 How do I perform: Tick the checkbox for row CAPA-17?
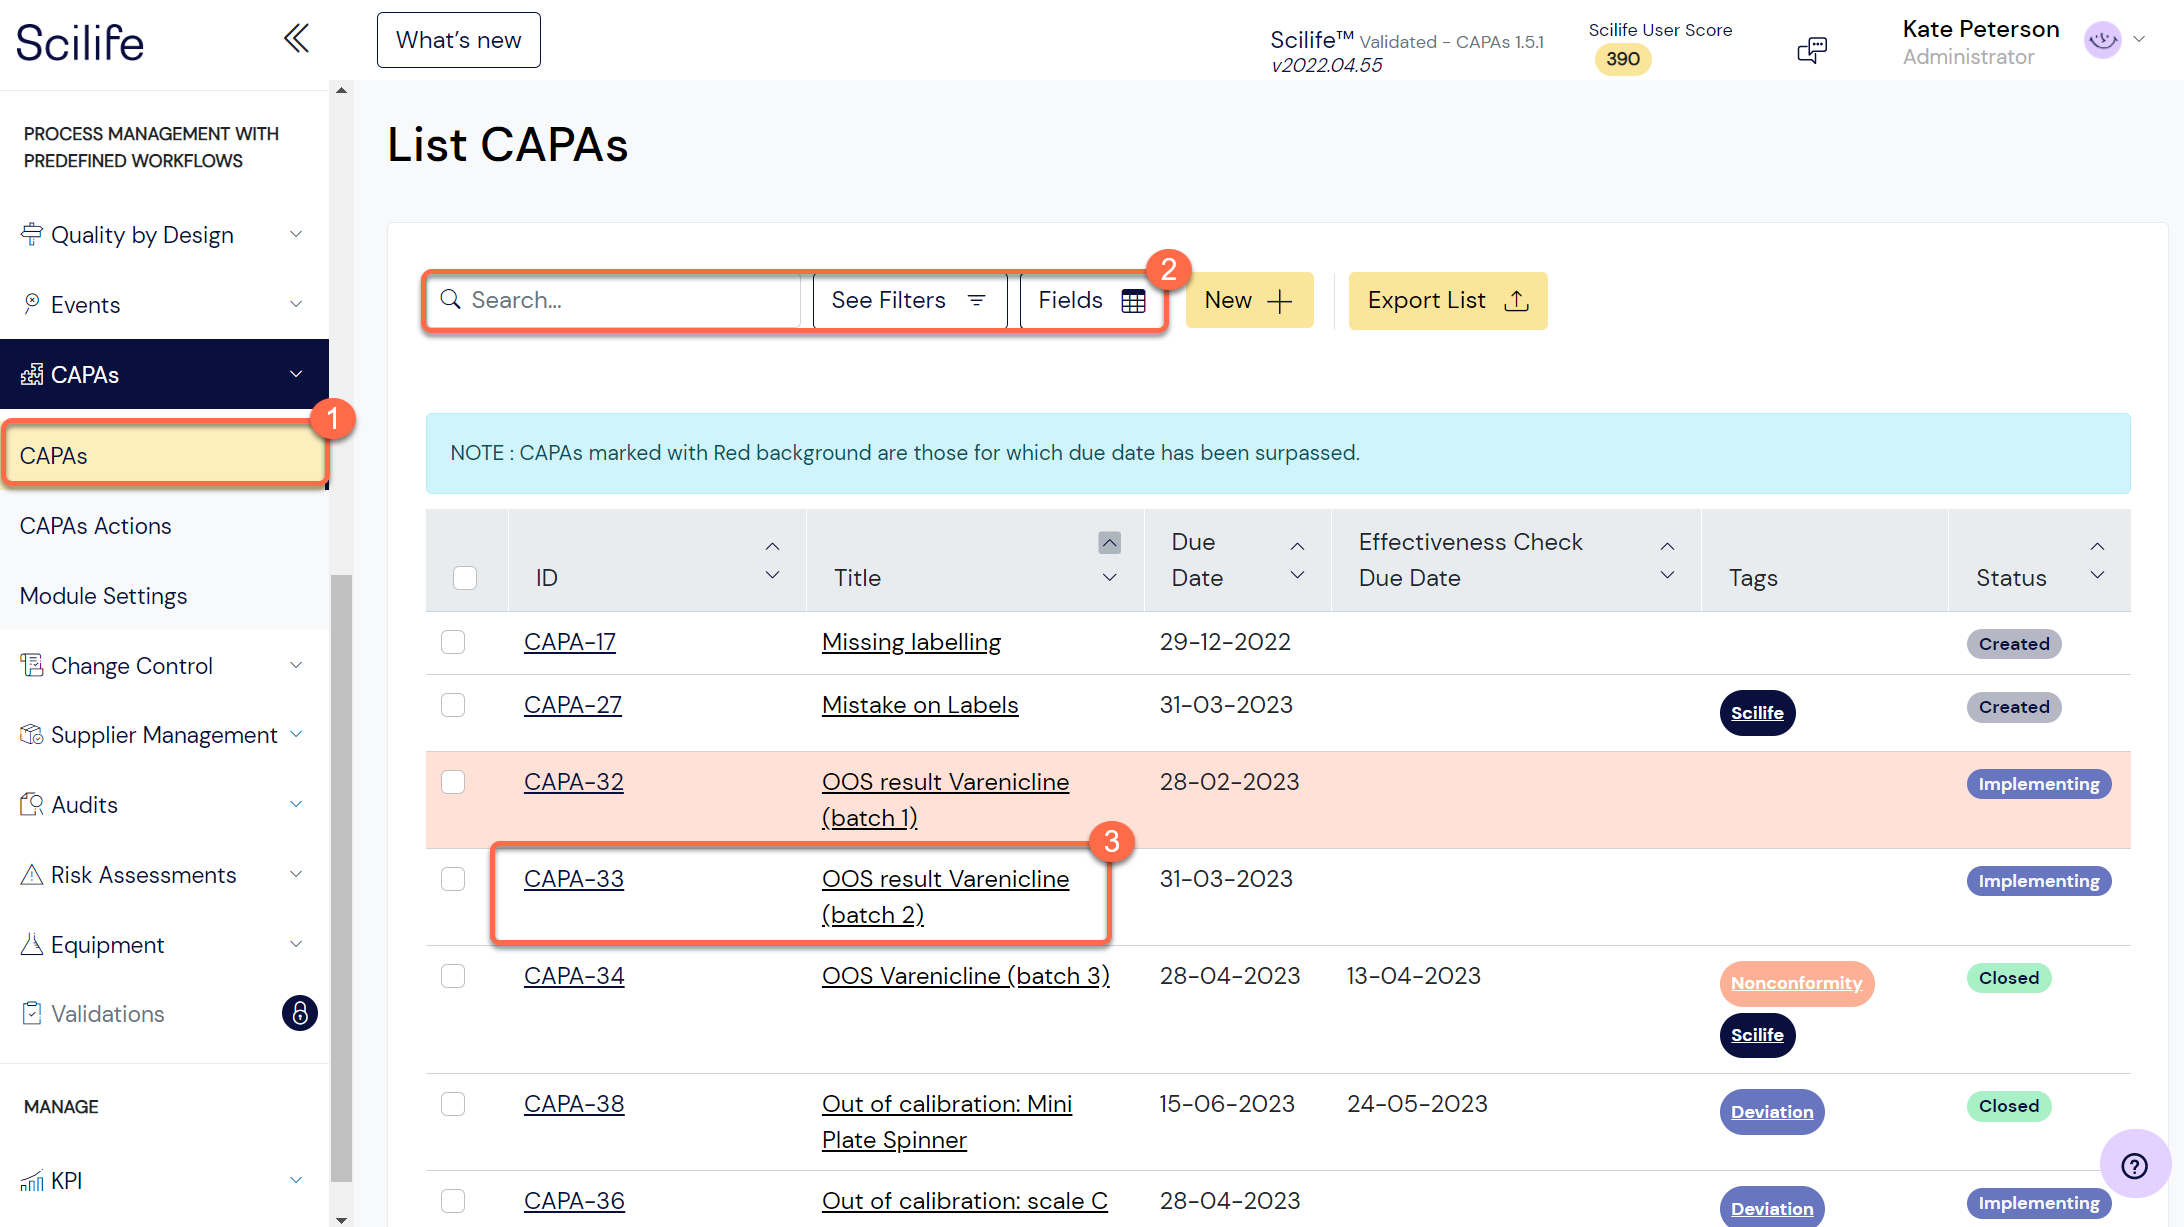coord(453,641)
